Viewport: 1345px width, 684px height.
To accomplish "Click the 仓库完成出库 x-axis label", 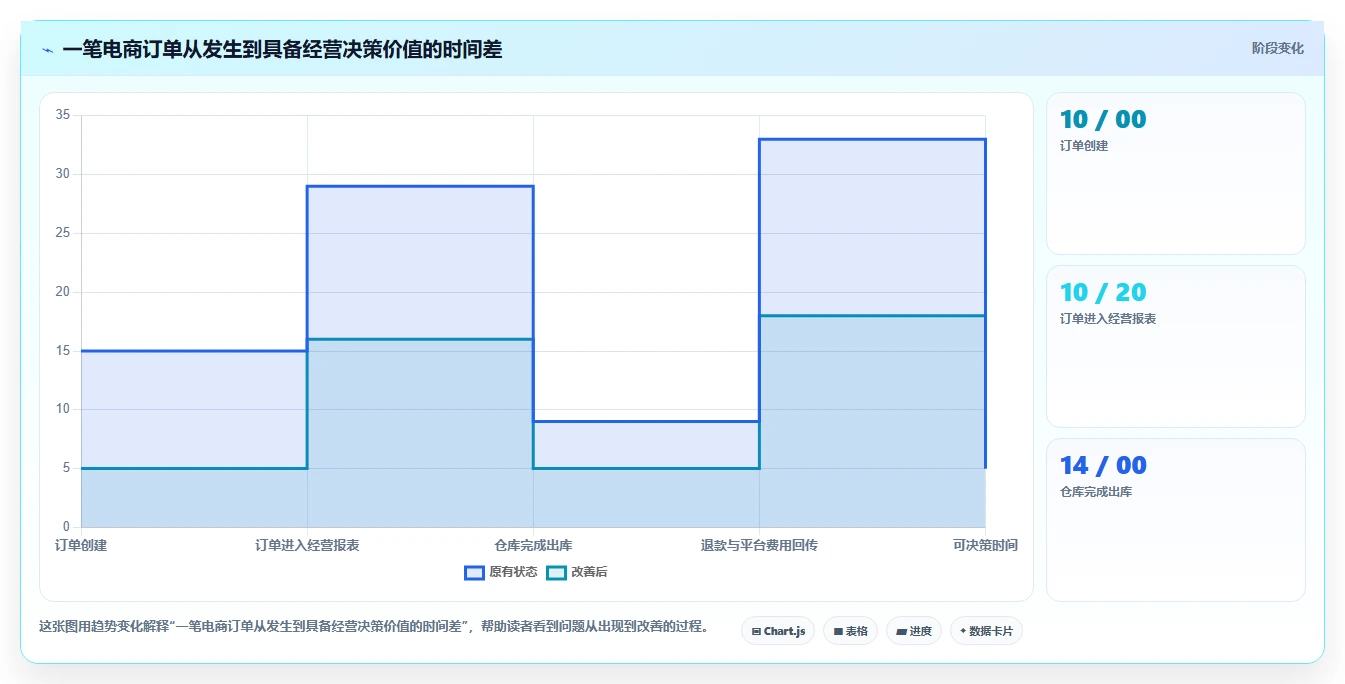I will (533, 545).
